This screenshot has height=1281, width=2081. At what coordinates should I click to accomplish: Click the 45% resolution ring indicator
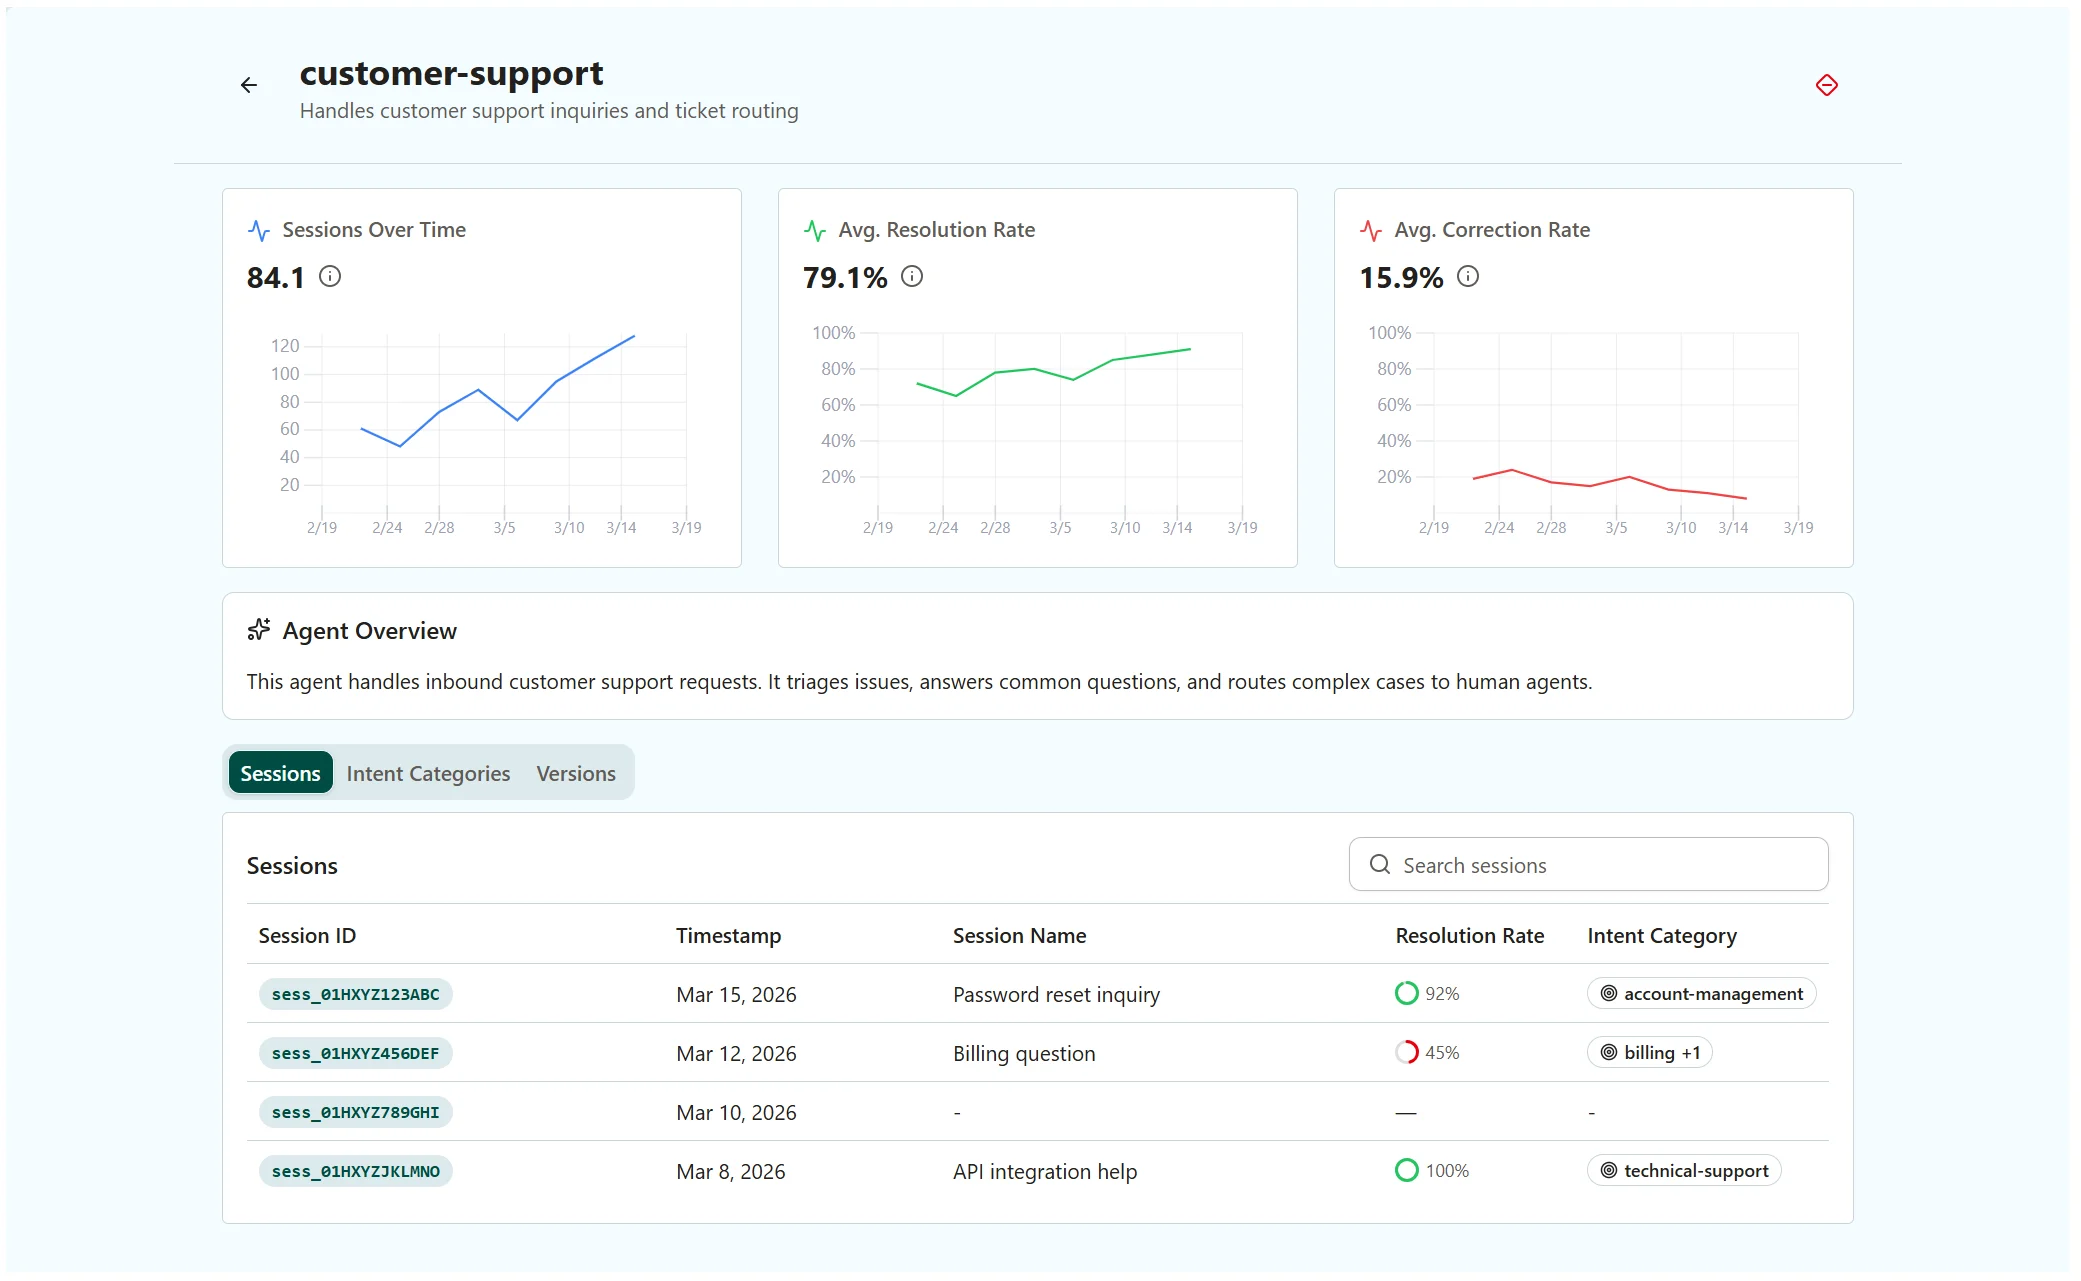[x=1406, y=1052]
